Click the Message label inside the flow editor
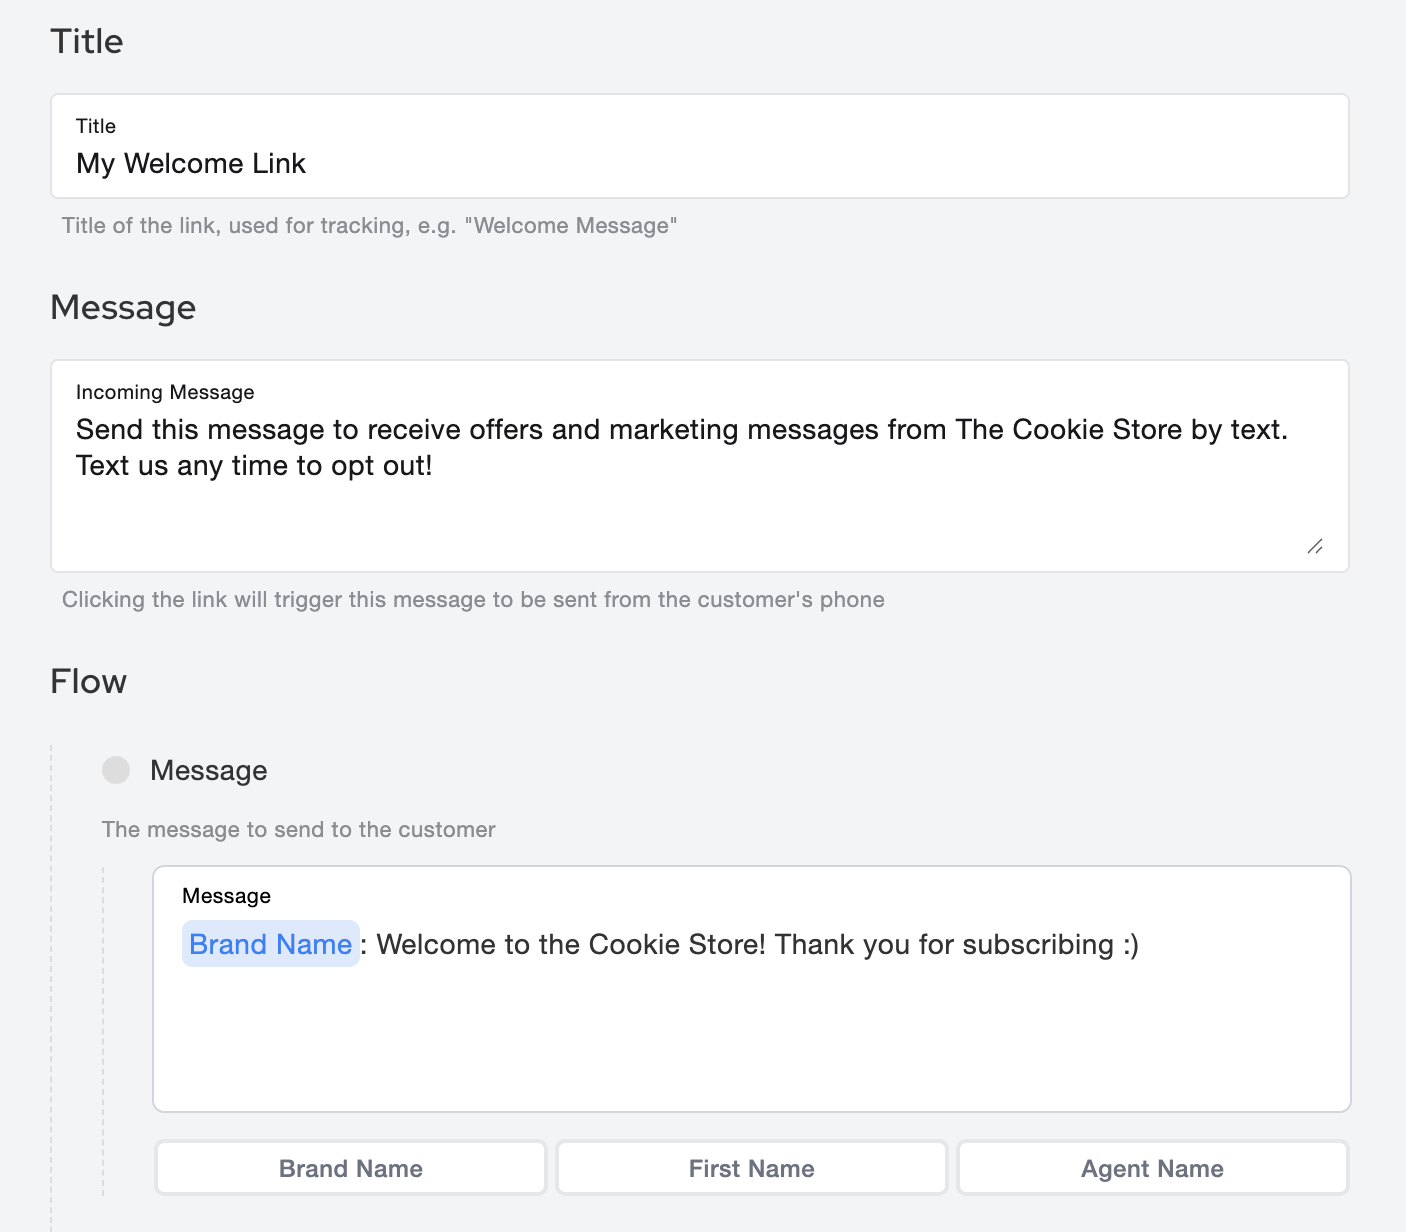 [x=226, y=896]
